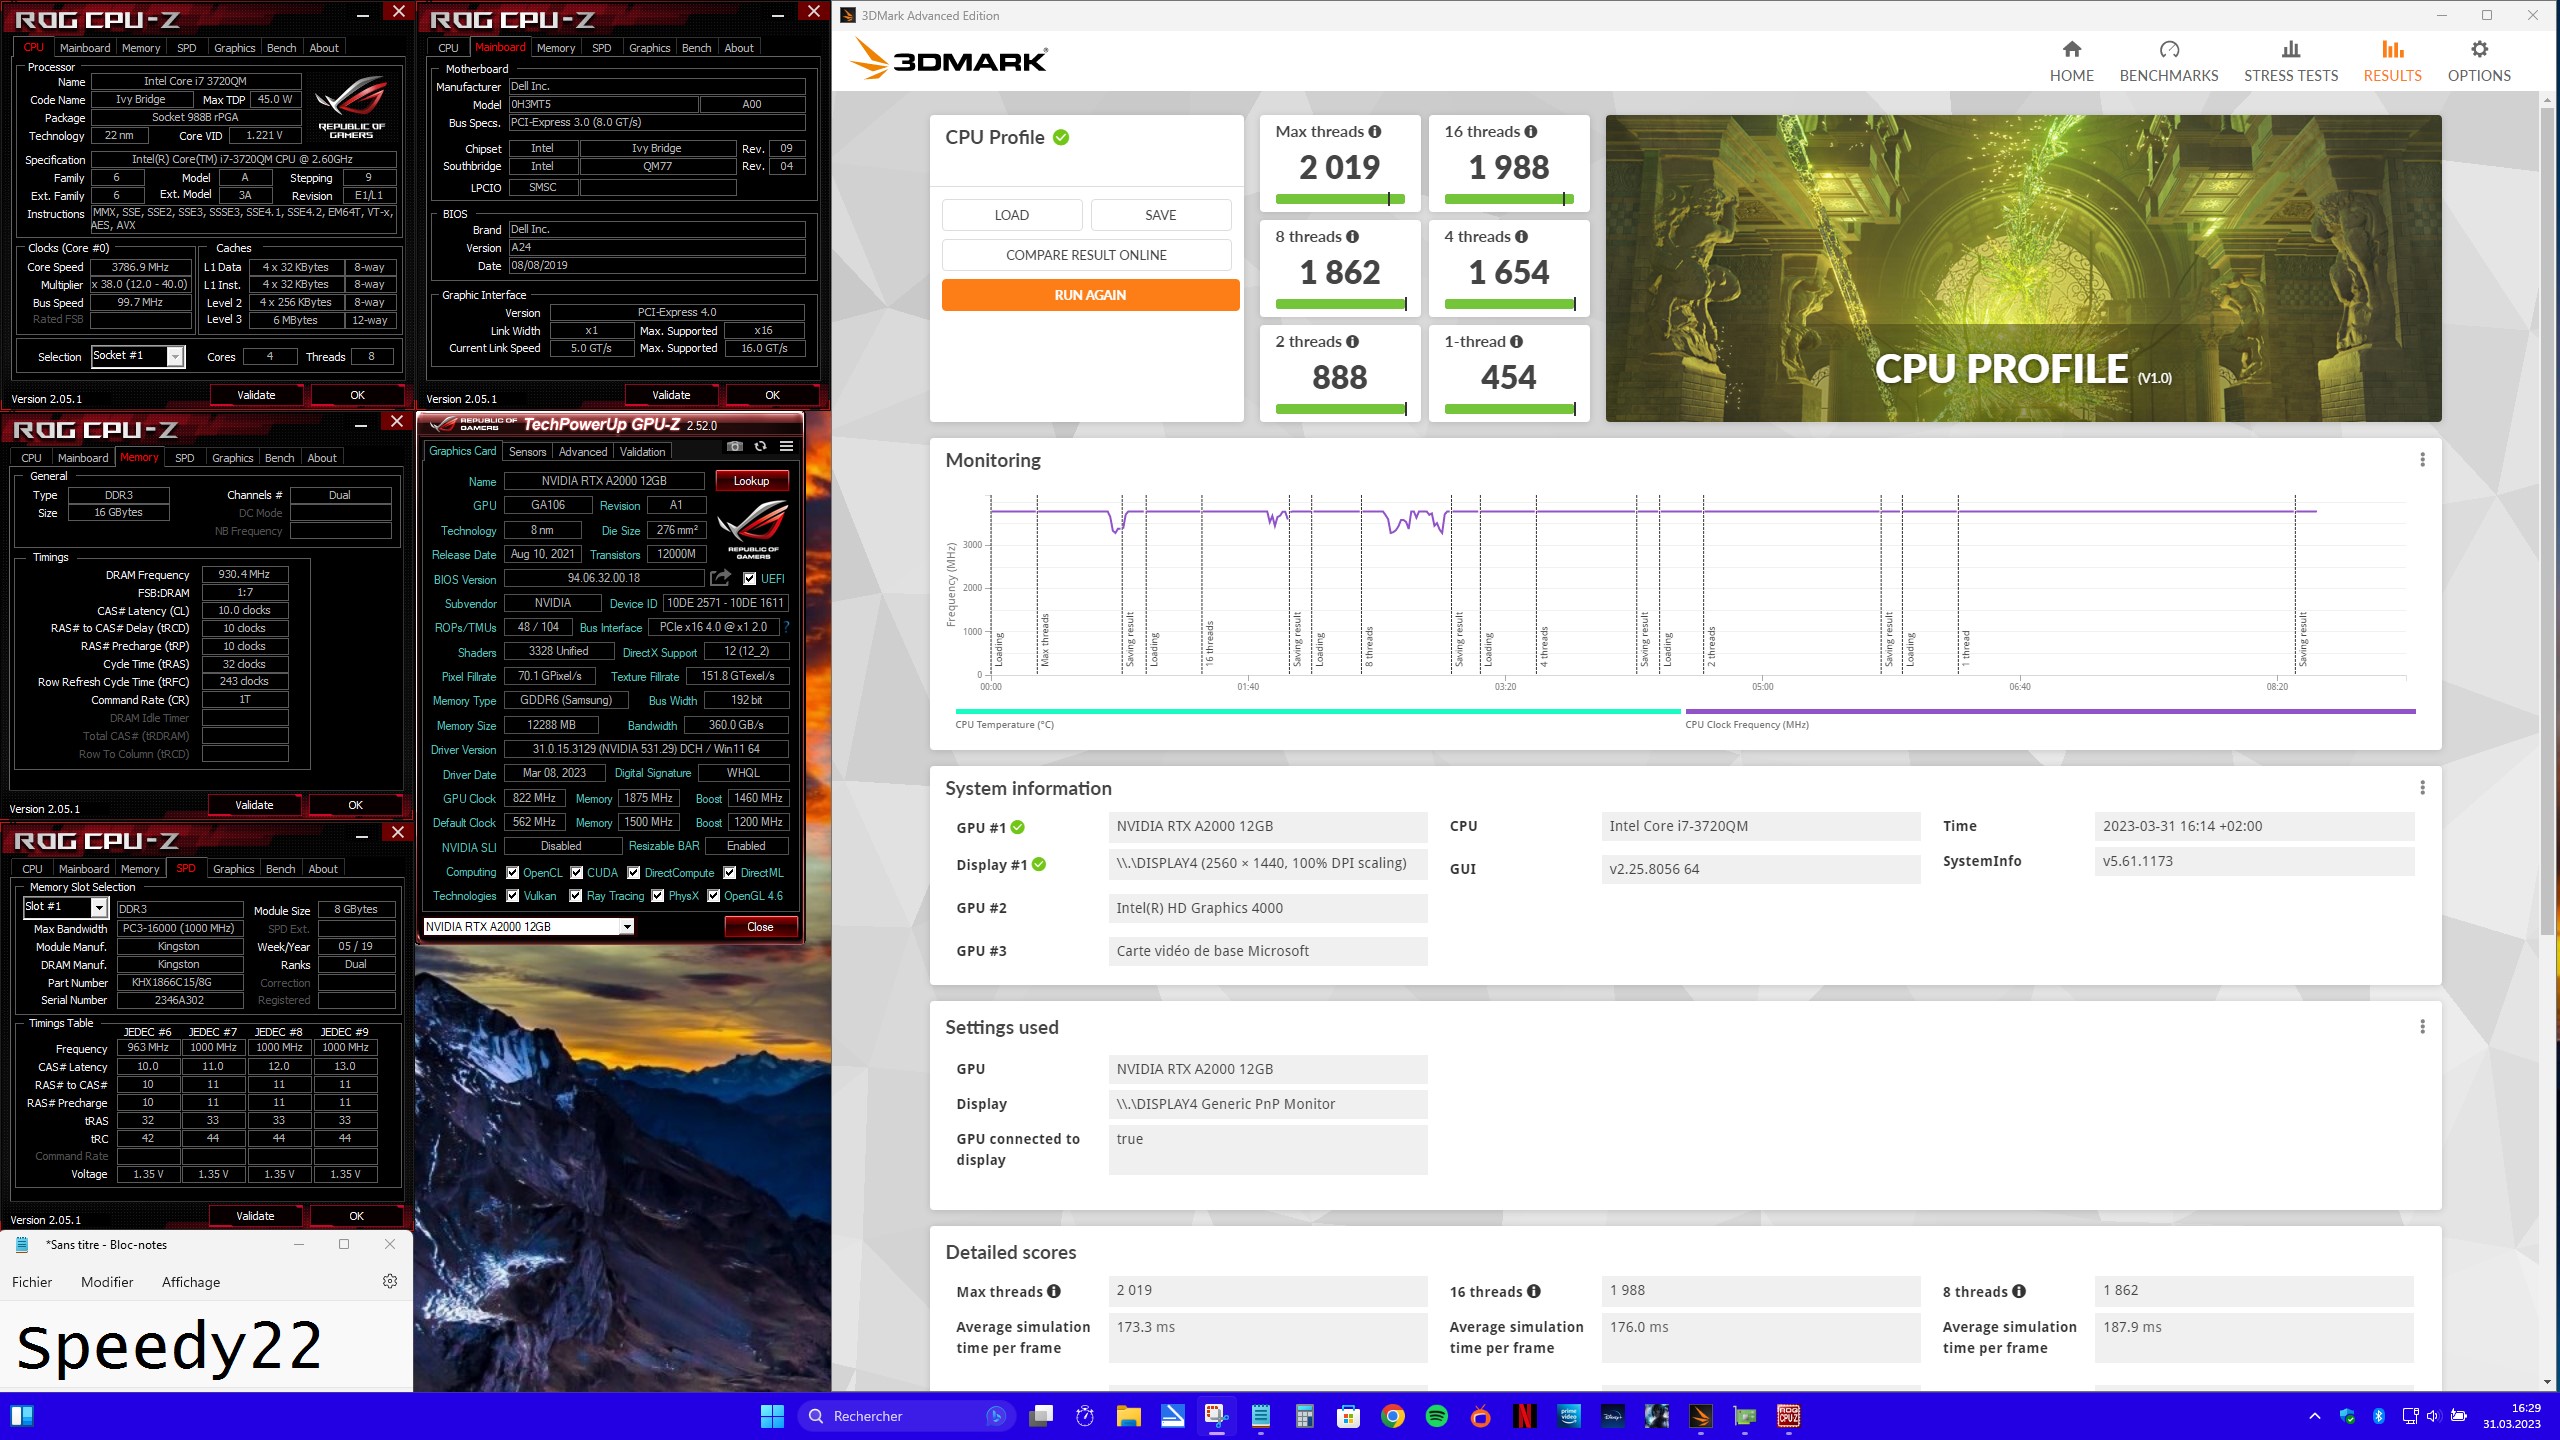Click the 2 threads info icon in score card

click(x=1352, y=342)
